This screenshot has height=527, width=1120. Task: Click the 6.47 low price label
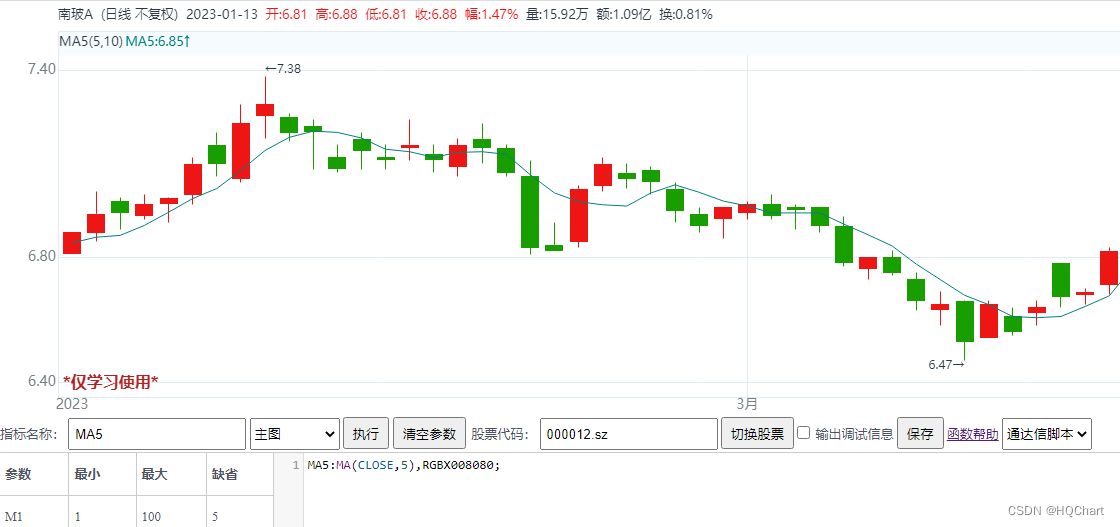coord(947,364)
